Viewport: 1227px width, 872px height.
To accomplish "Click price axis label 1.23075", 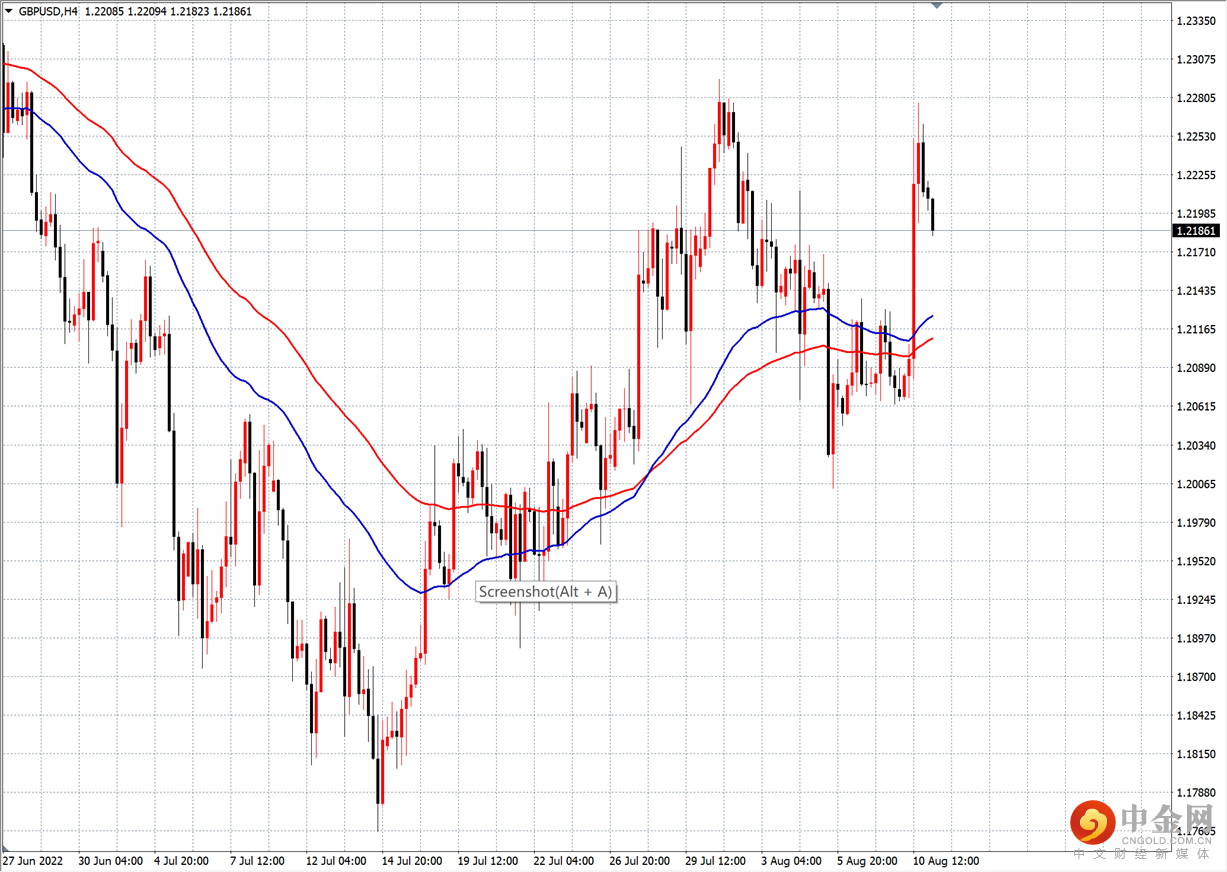I will pos(1196,59).
